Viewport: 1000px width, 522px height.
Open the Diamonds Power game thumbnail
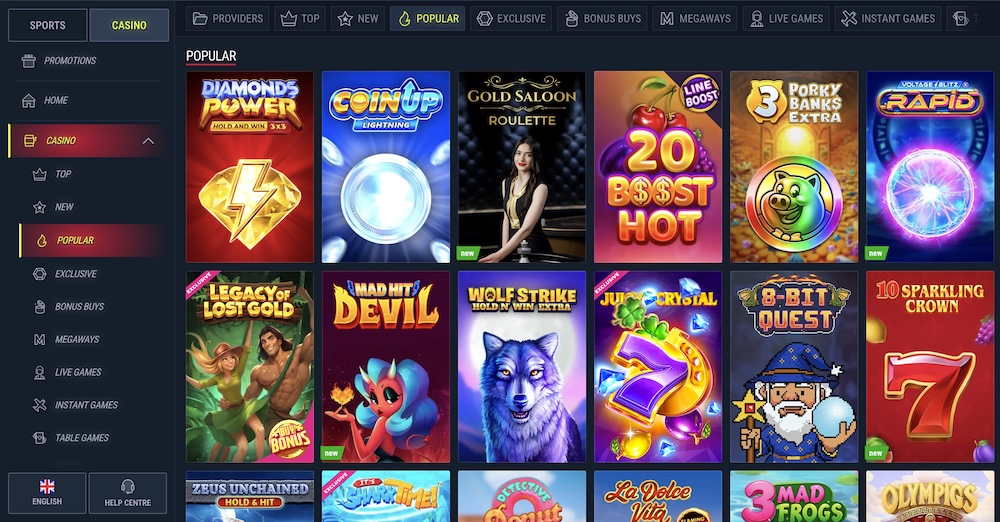pyautogui.click(x=250, y=167)
